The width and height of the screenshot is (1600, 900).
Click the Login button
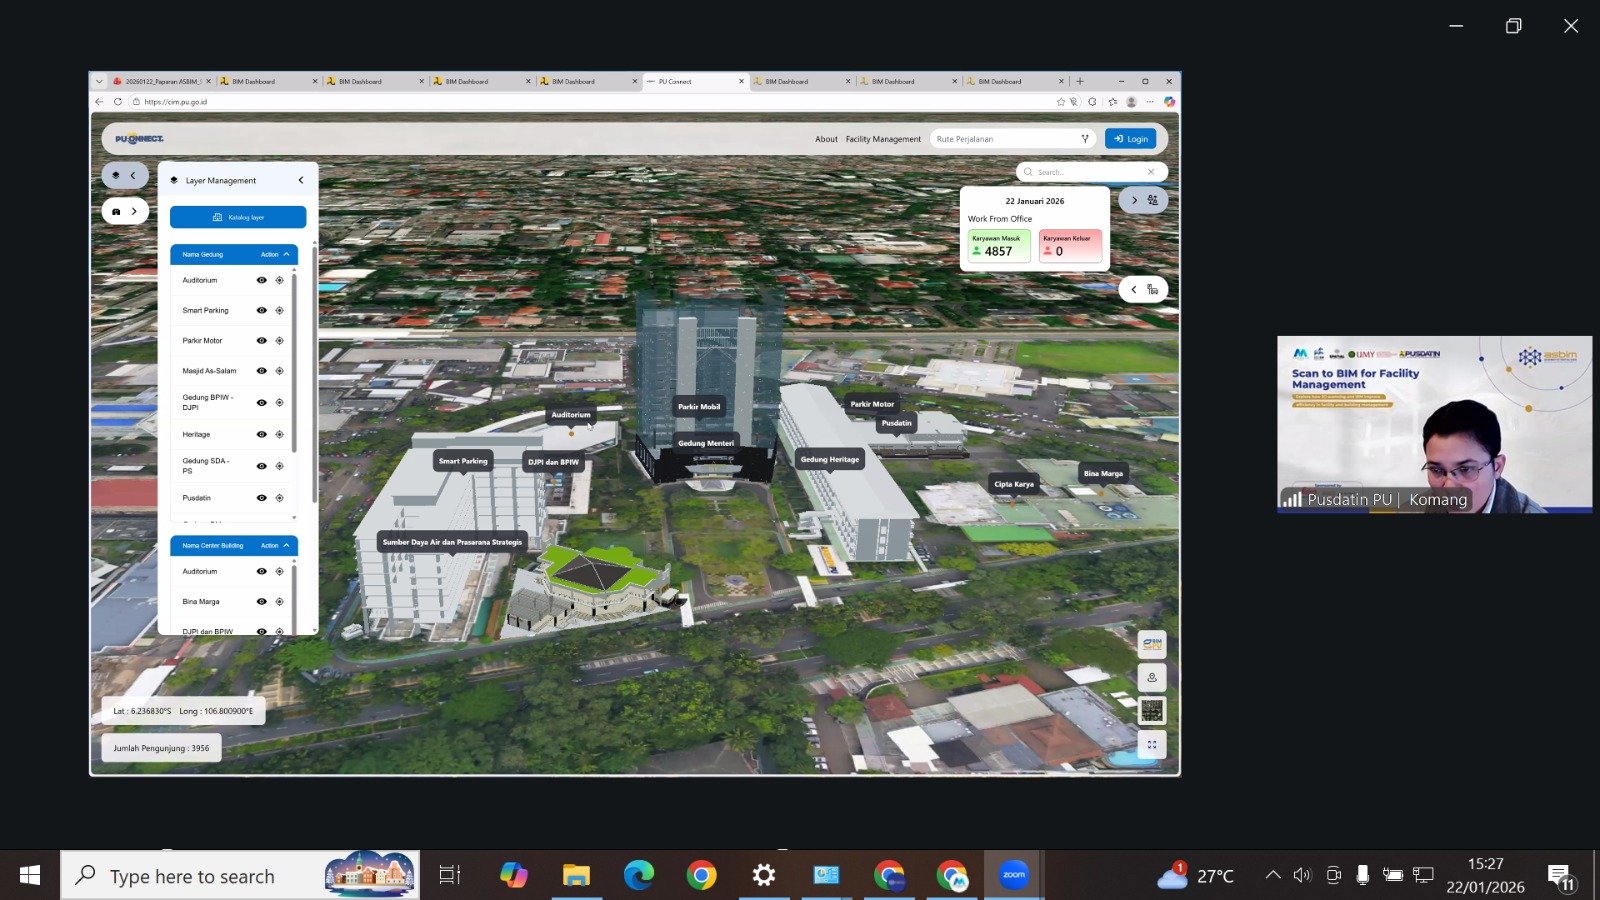click(x=1131, y=139)
